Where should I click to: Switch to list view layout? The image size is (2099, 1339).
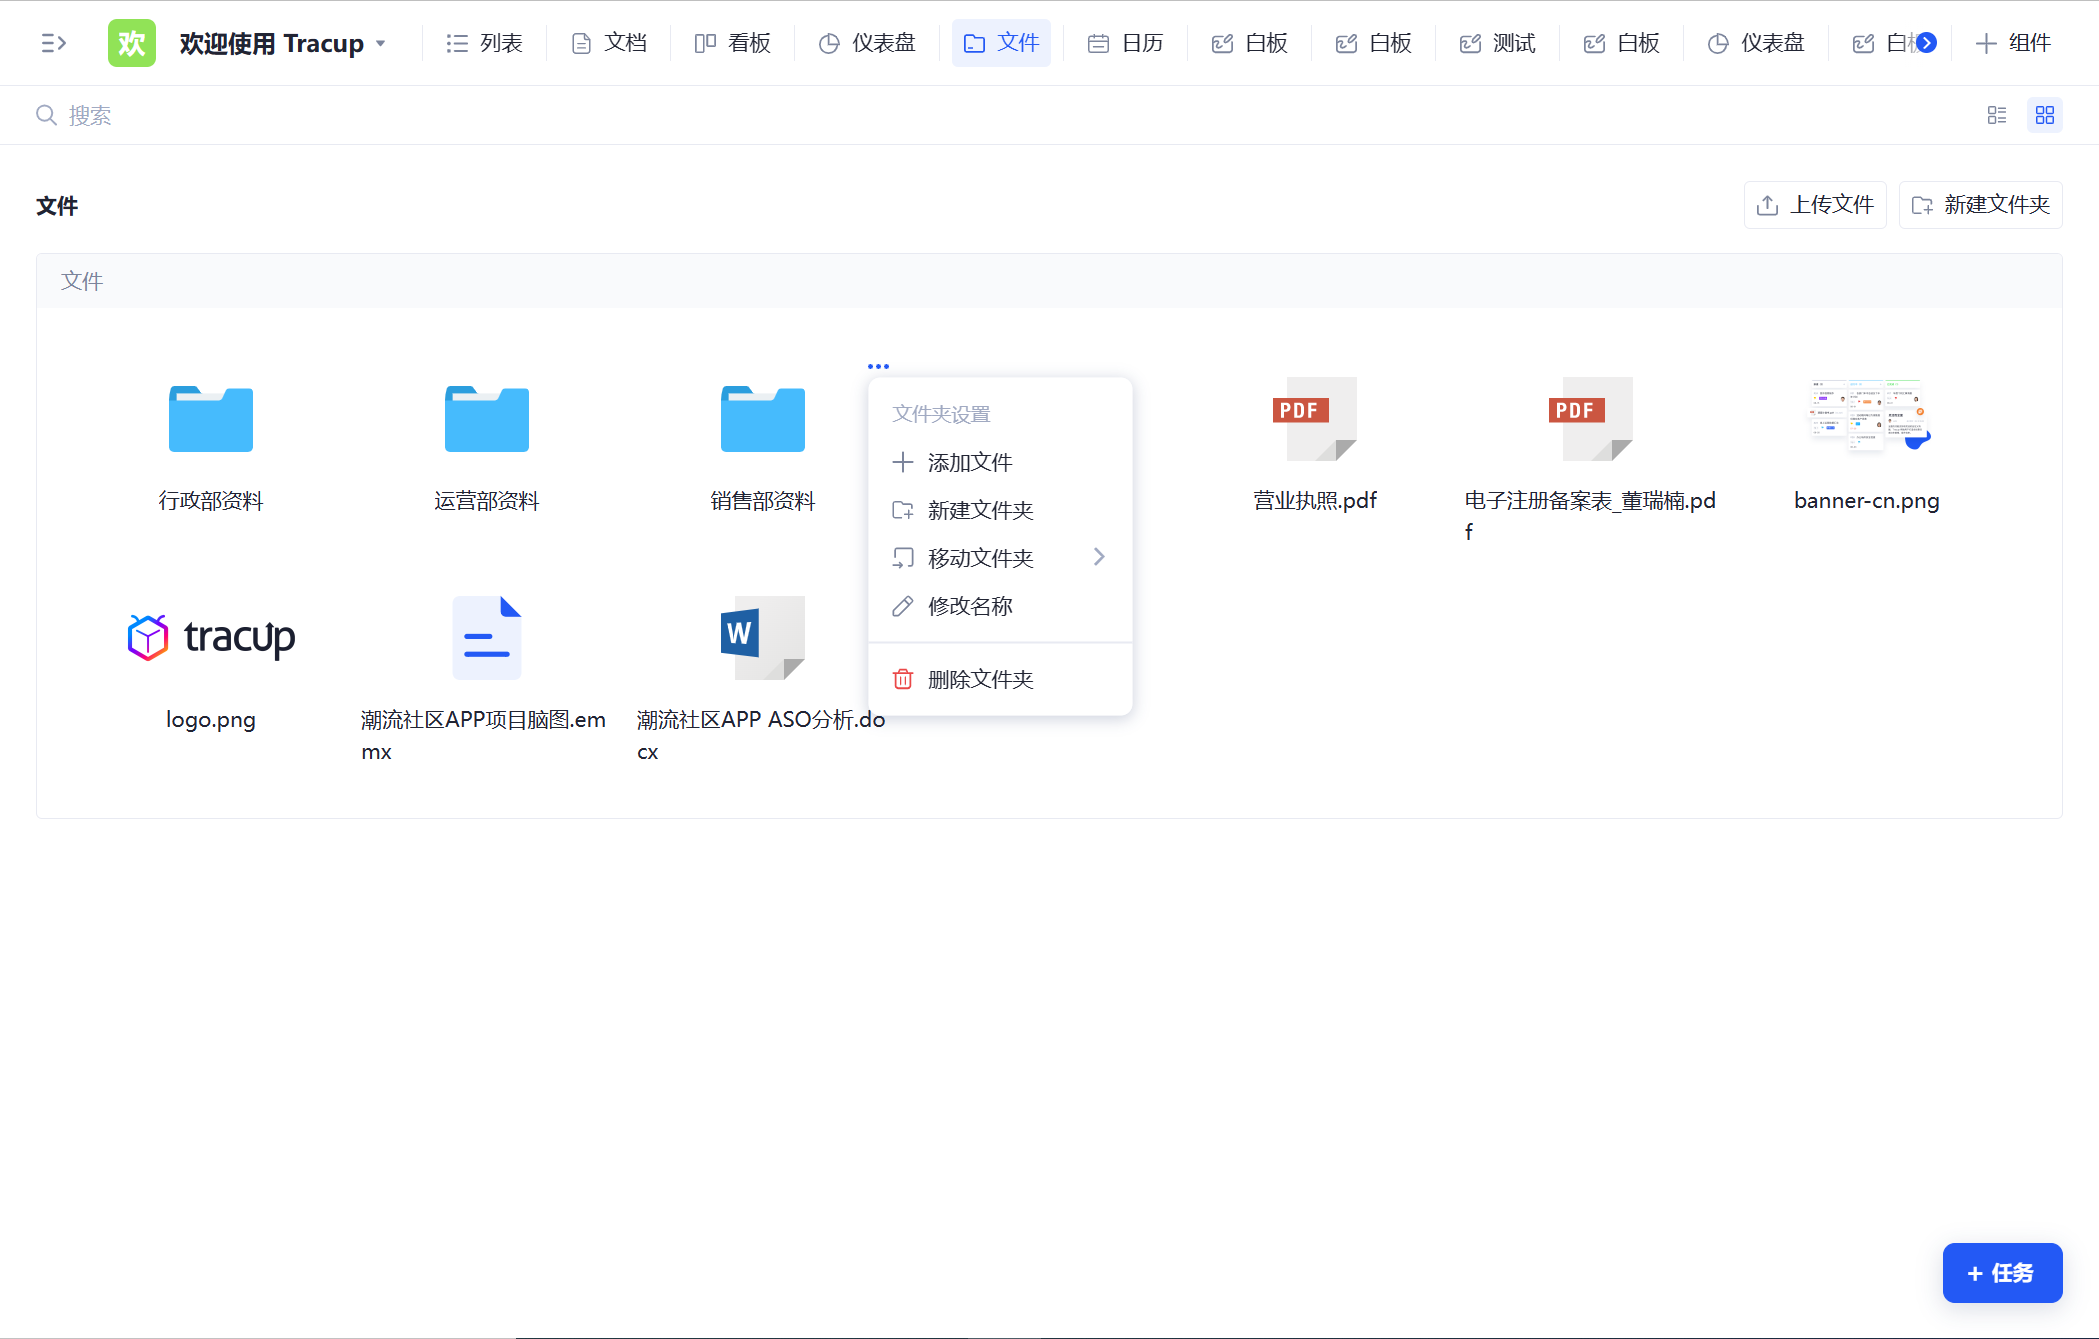point(1997,115)
